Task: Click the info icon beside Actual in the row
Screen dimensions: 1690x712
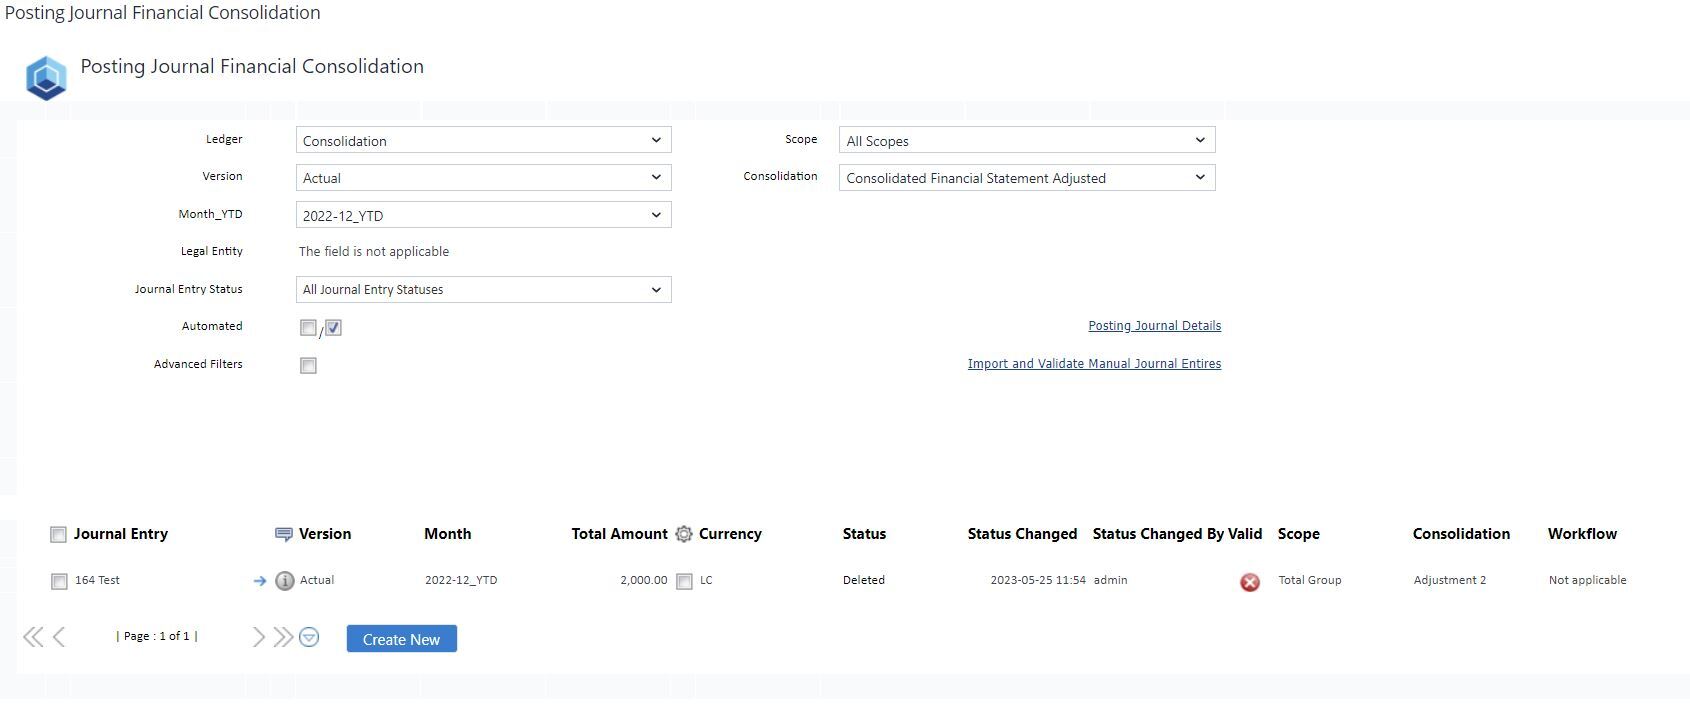Action: click(x=285, y=581)
